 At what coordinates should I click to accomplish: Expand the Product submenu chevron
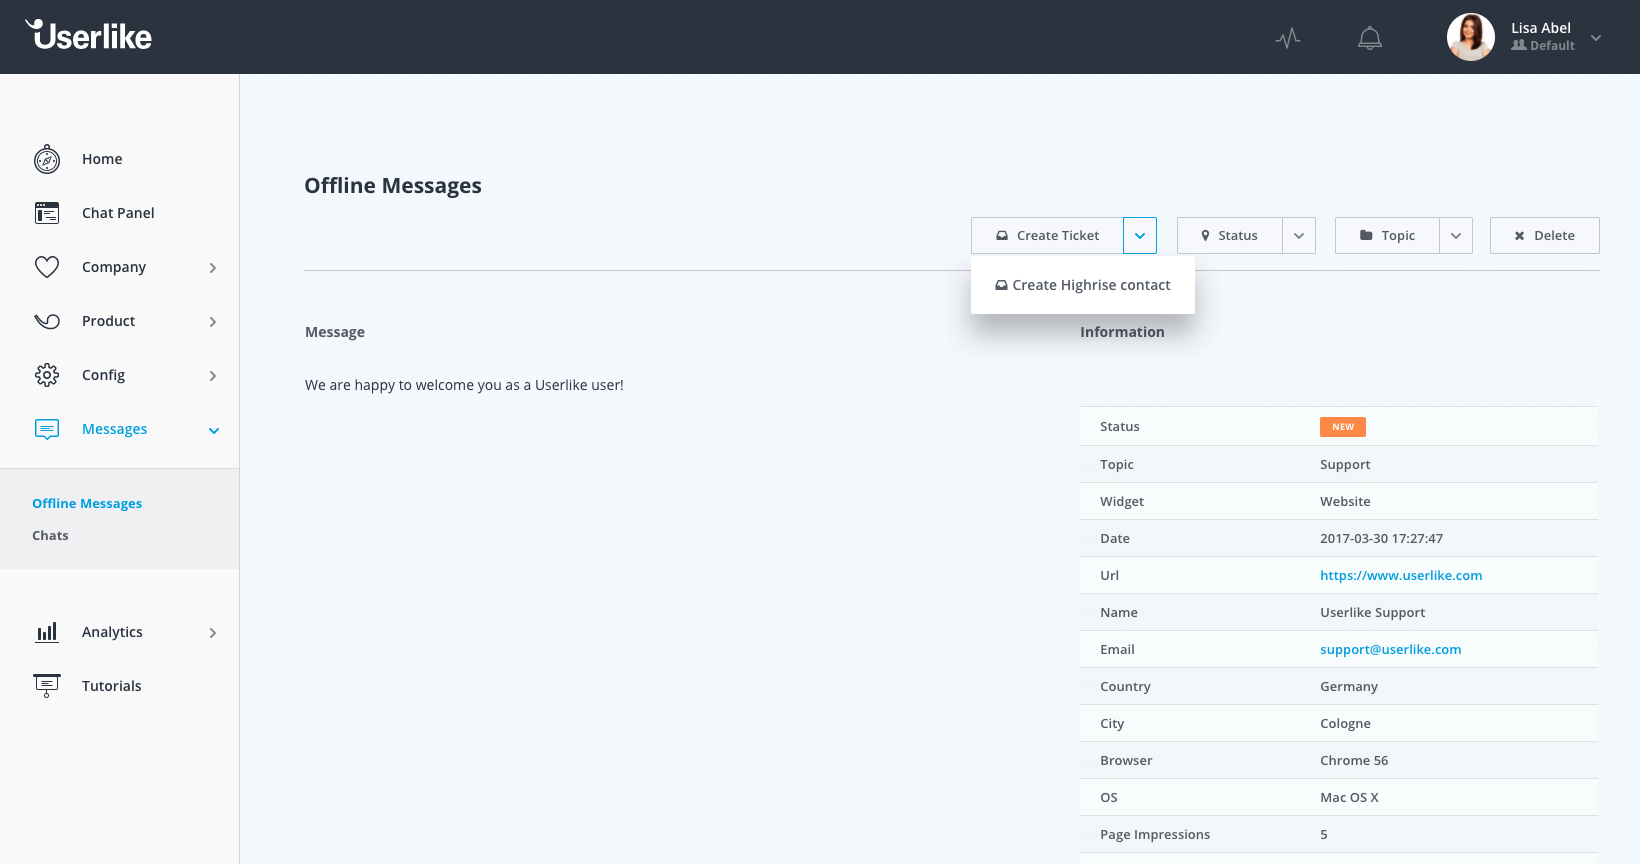pos(213,322)
